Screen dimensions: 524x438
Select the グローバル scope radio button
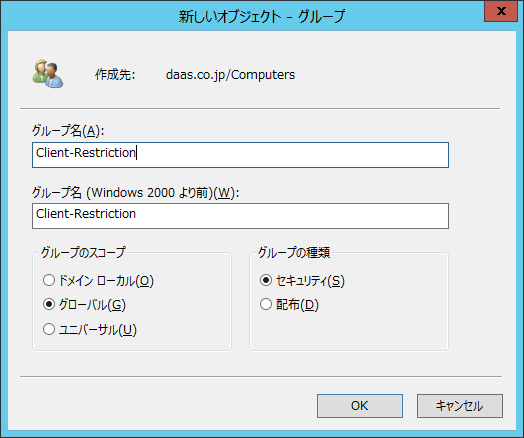click(49, 304)
